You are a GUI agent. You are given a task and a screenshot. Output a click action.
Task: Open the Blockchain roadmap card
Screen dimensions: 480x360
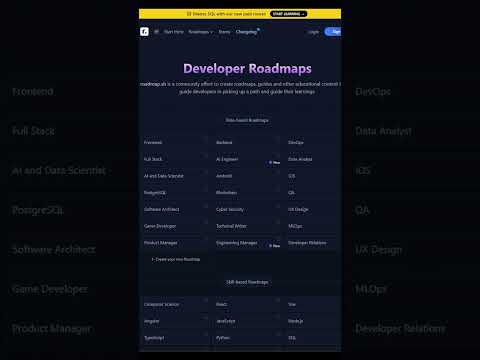248,192
